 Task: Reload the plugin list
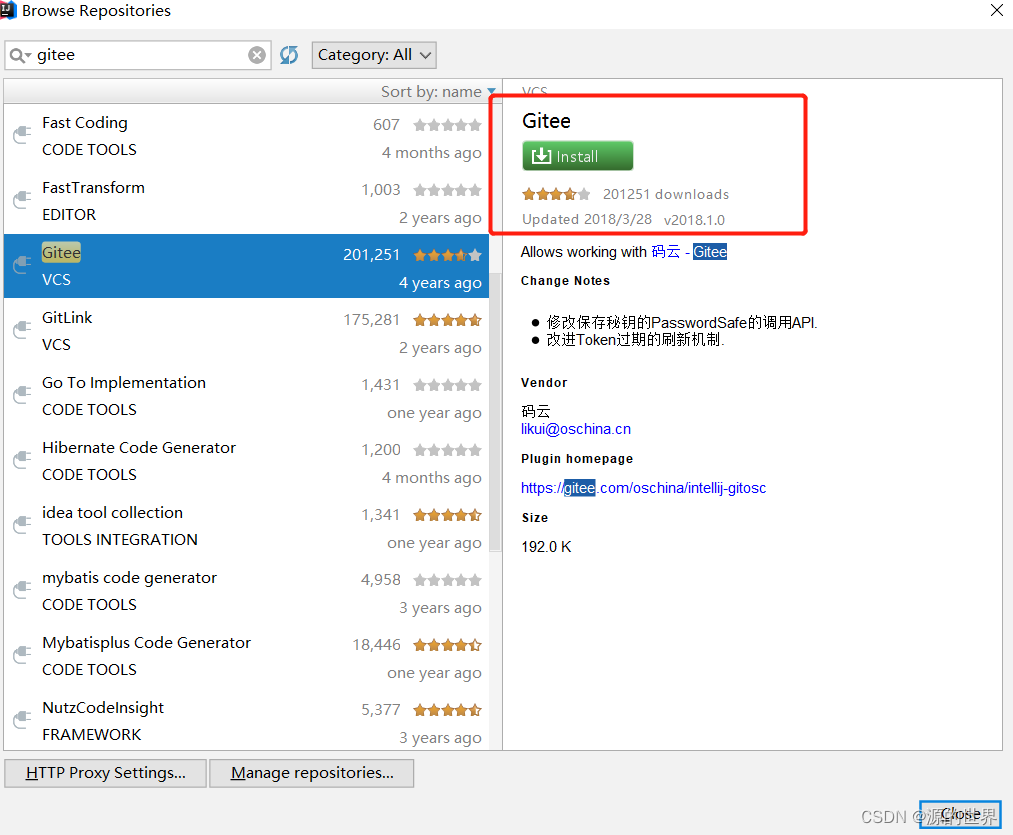[289, 56]
